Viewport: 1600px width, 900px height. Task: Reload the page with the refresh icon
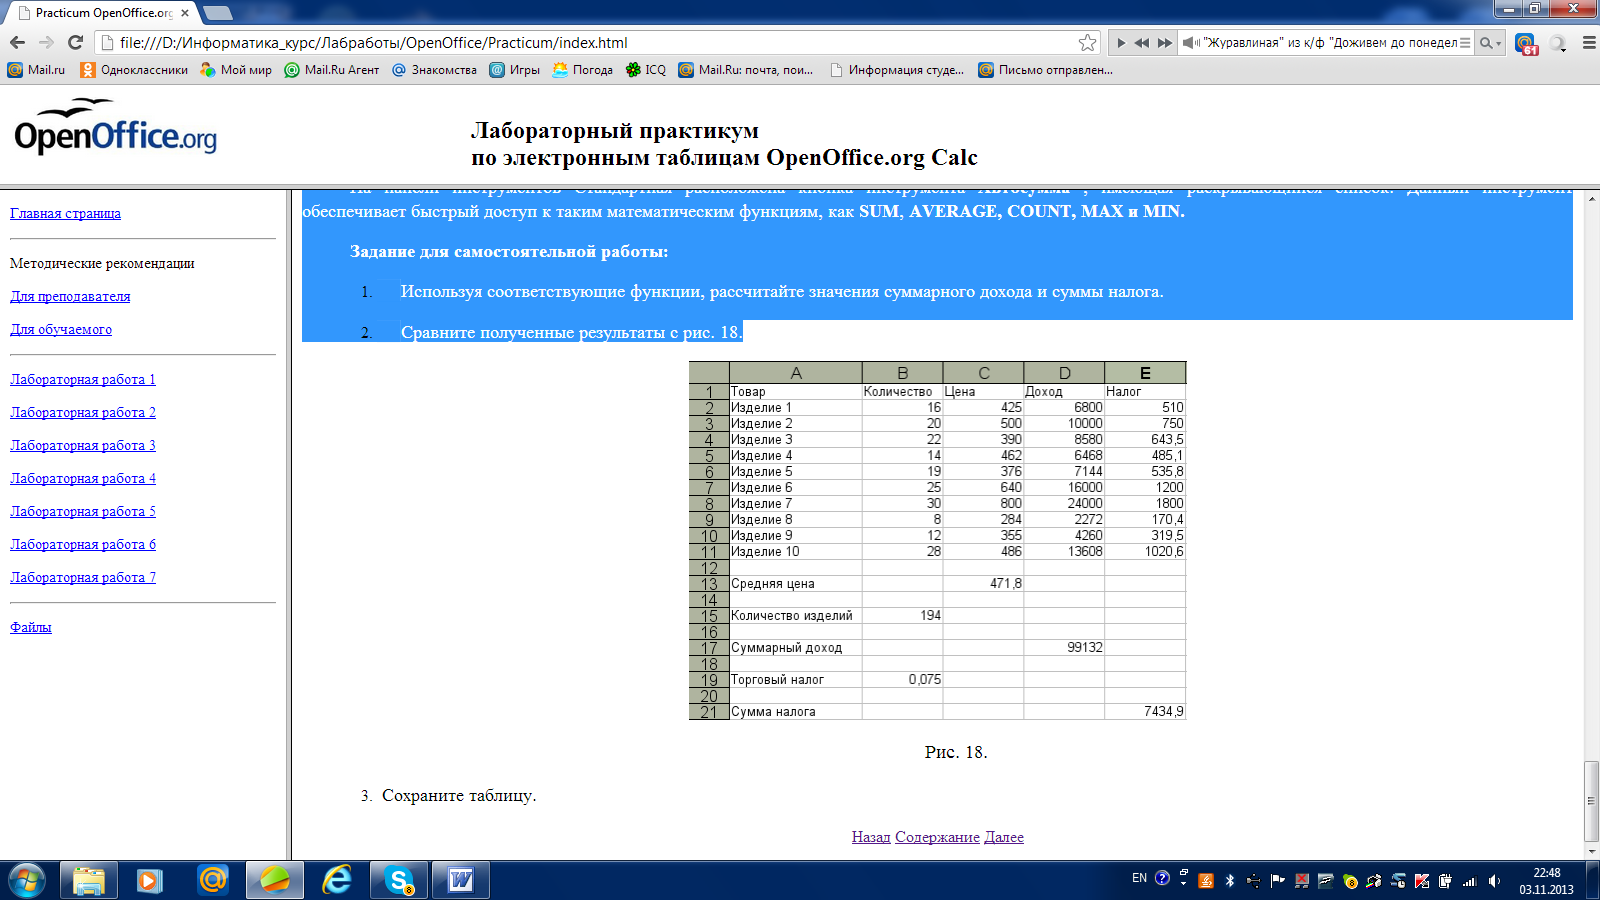coord(75,42)
